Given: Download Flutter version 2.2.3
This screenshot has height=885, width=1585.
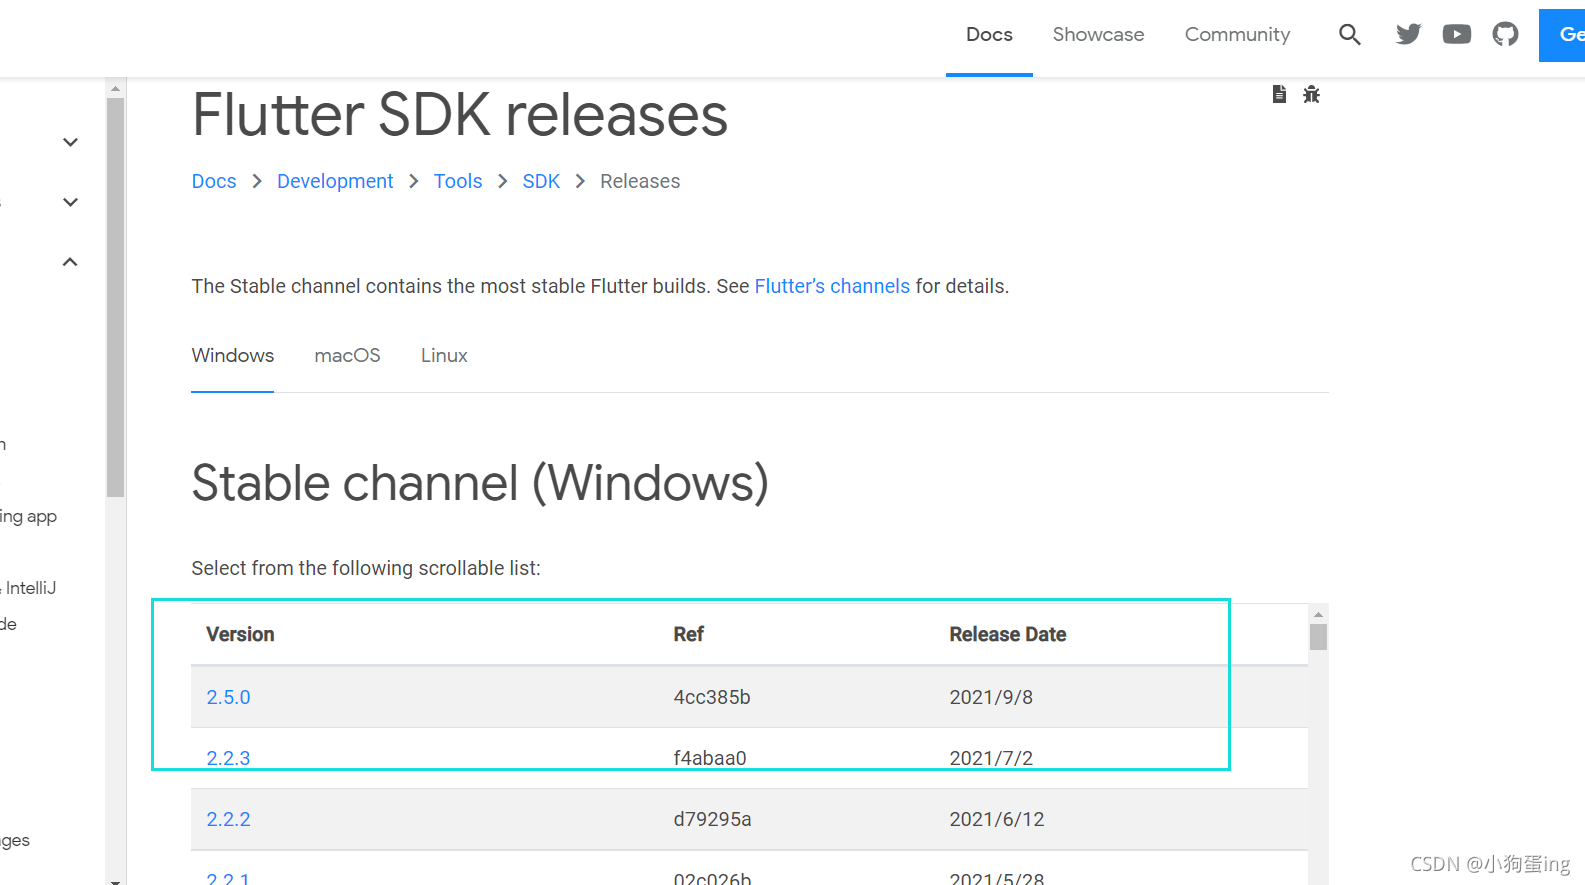Looking at the screenshot, I should (228, 758).
